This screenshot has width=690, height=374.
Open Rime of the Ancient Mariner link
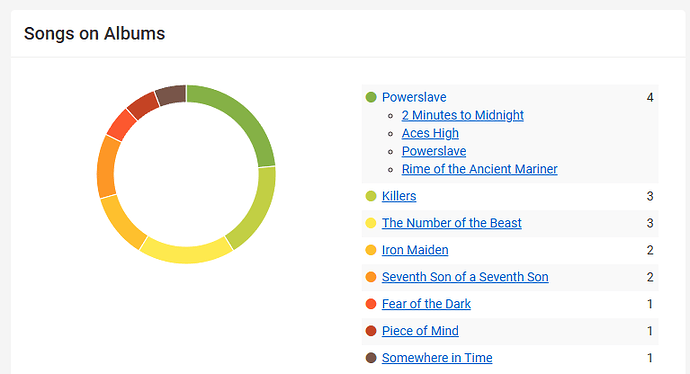click(479, 169)
